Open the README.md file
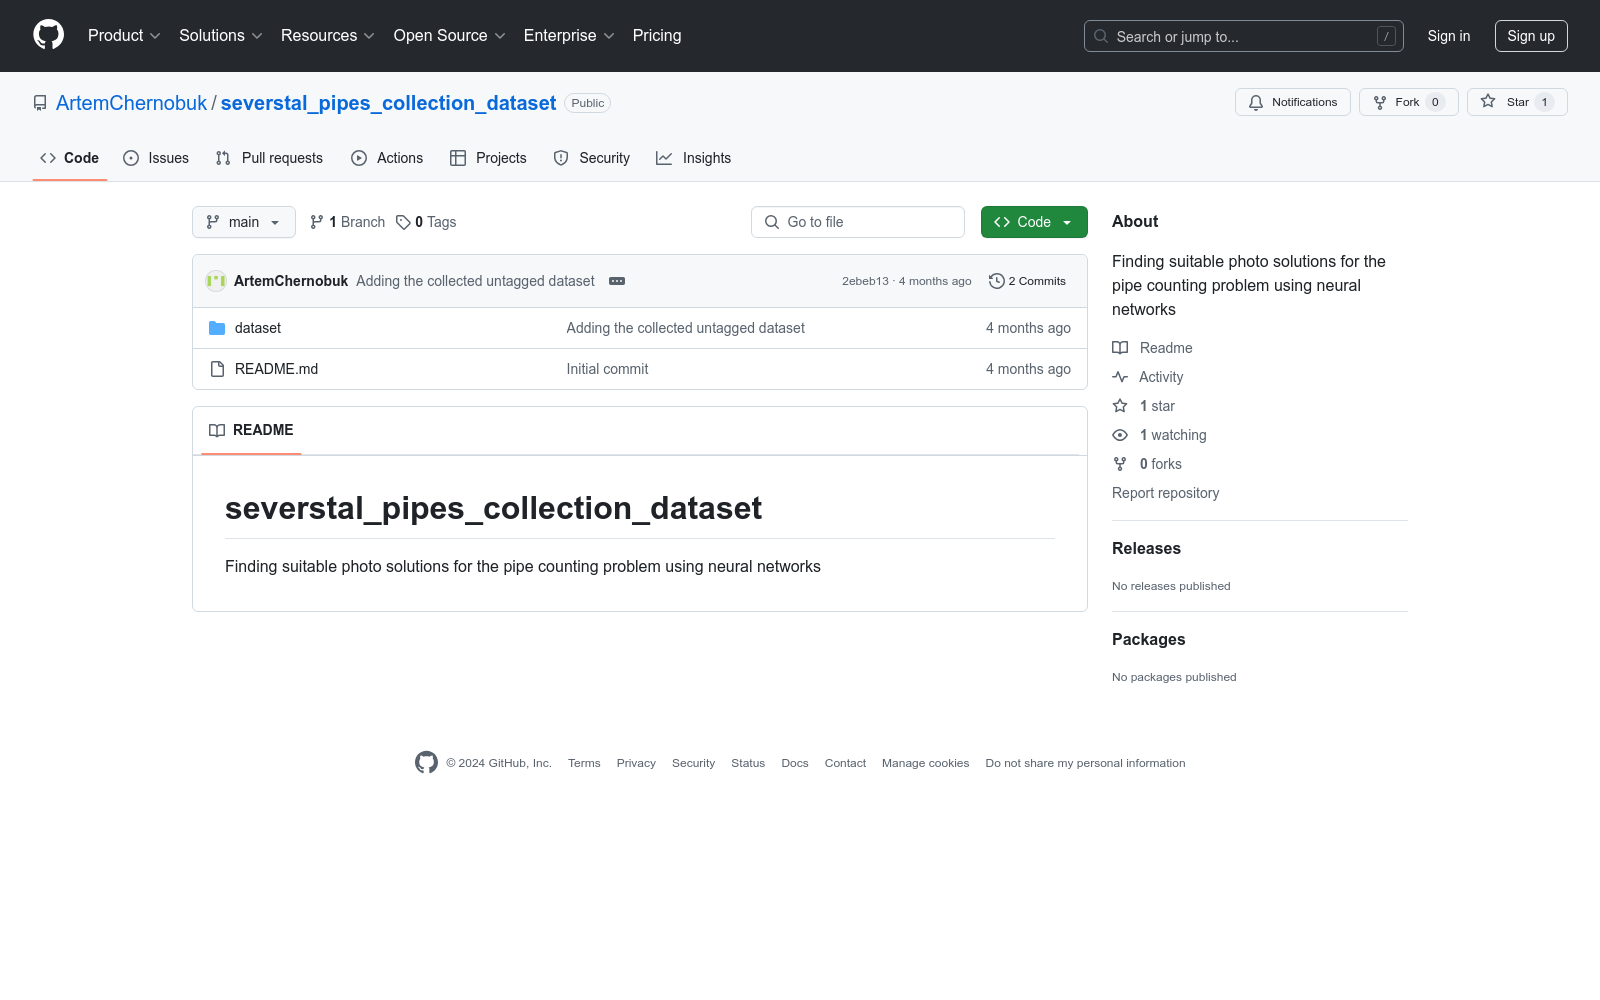Viewport: 1600px width, 1000px height. (276, 369)
